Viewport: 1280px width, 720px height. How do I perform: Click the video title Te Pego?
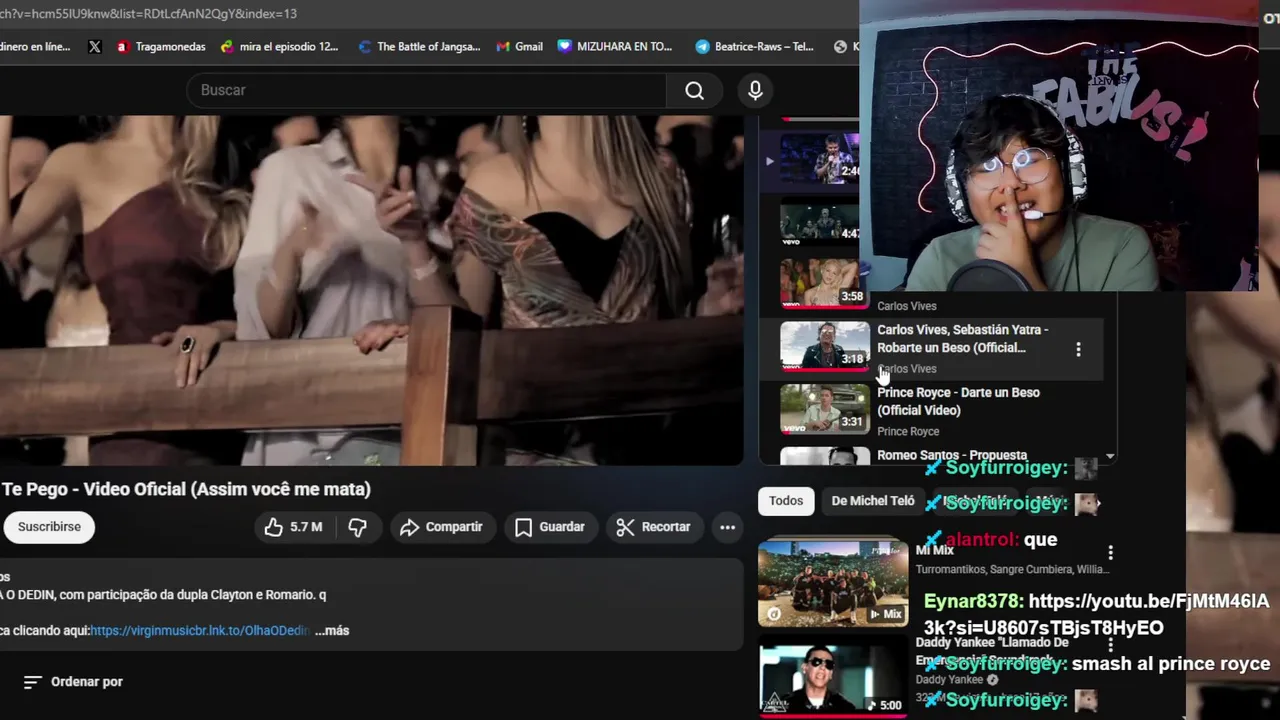tap(186, 489)
